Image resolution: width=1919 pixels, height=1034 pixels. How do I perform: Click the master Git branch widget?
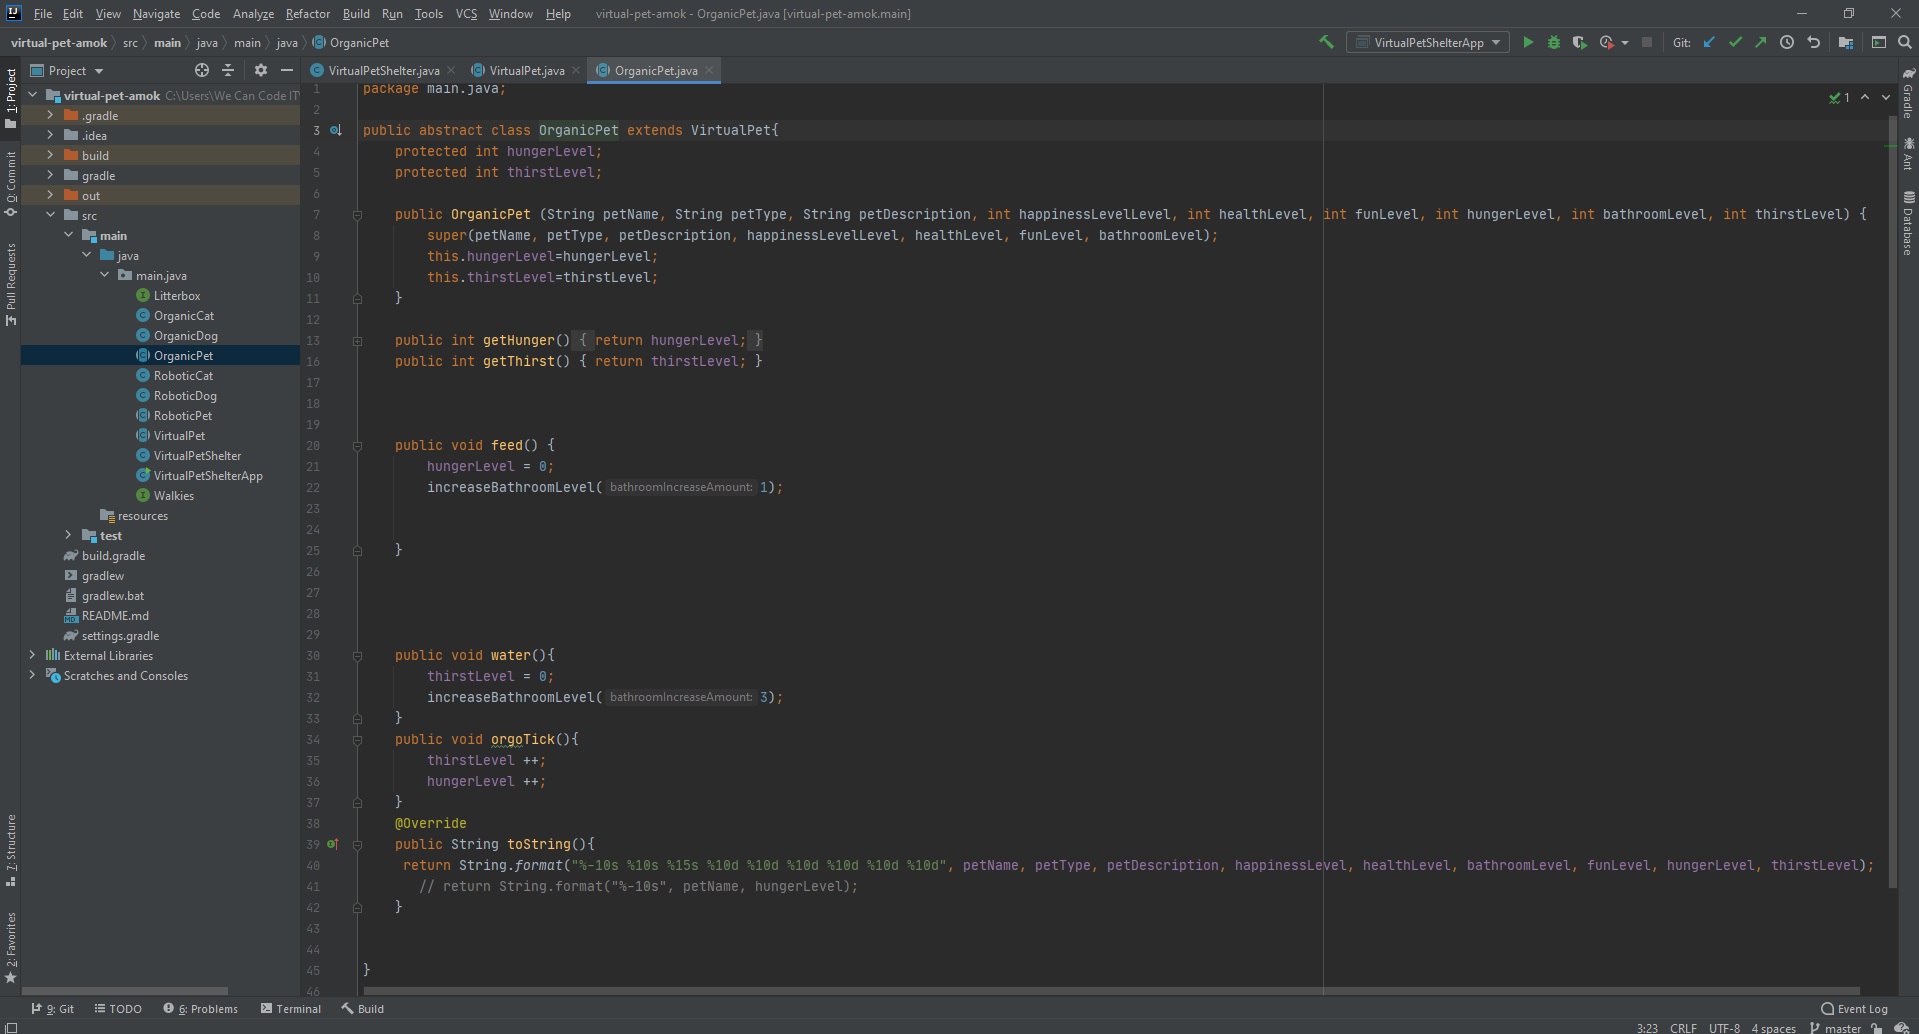pyautogui.click(x=1835, y=1027)
